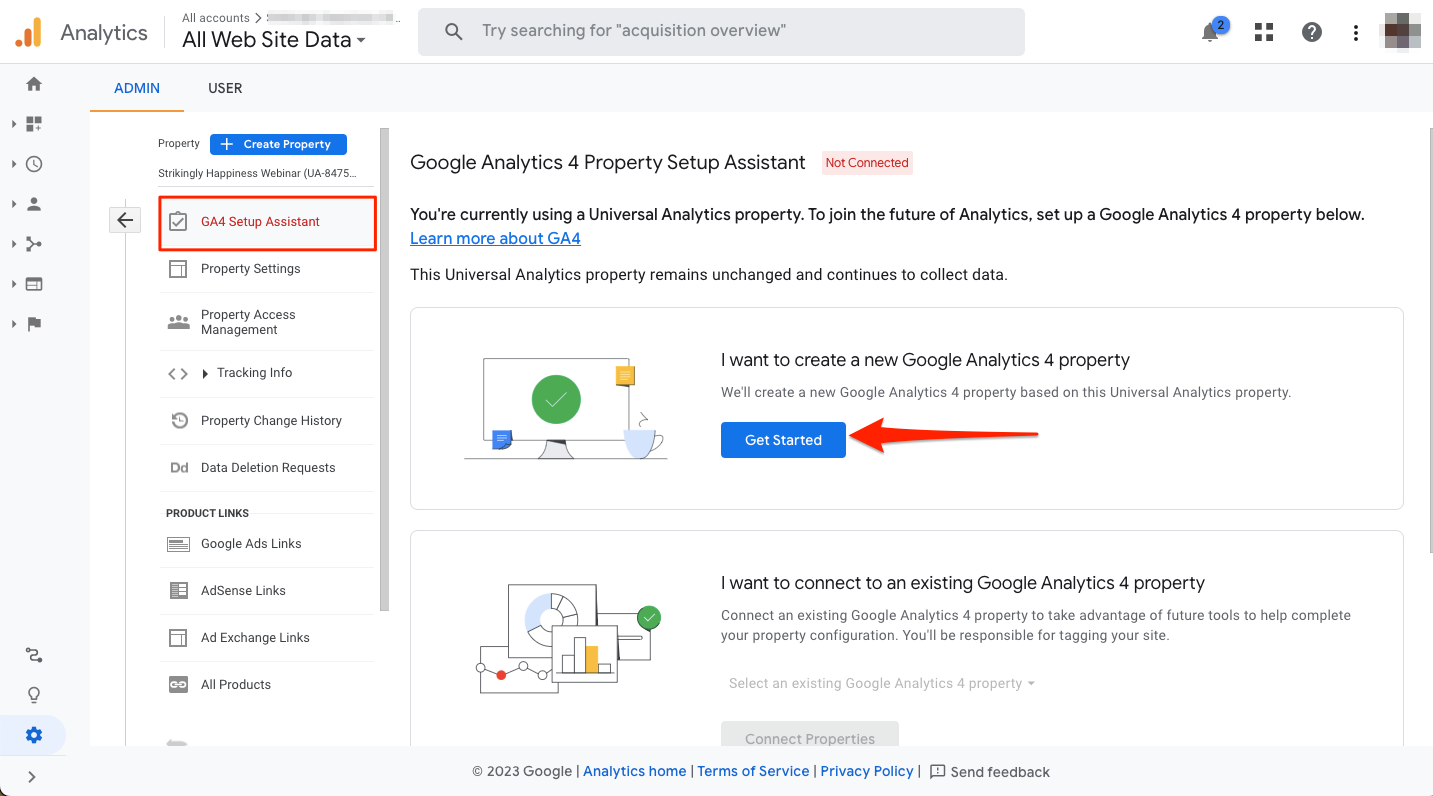This screenshot has height=796, width=1433.
Task: Open Privacy Policy link
Action: [867, 771]
